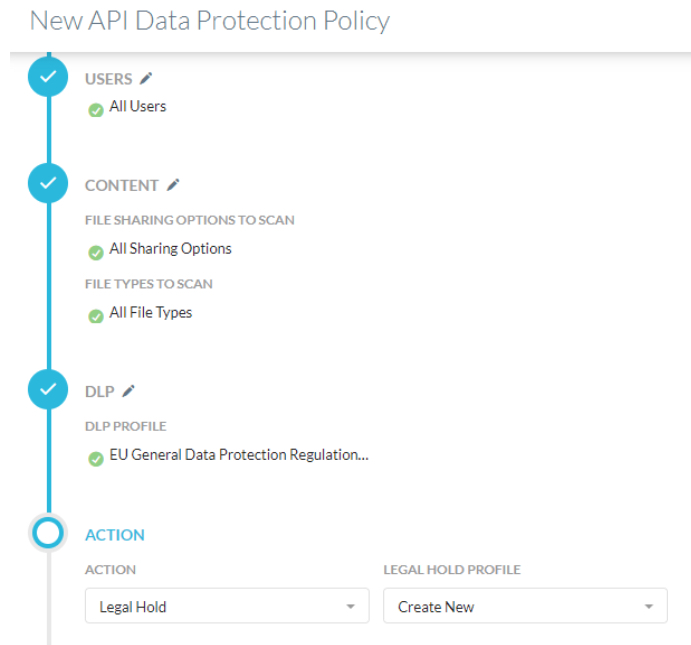Select the USERS step checkmark circle
Viewport: 691px width, 645px height.
[x=48, y=77]
